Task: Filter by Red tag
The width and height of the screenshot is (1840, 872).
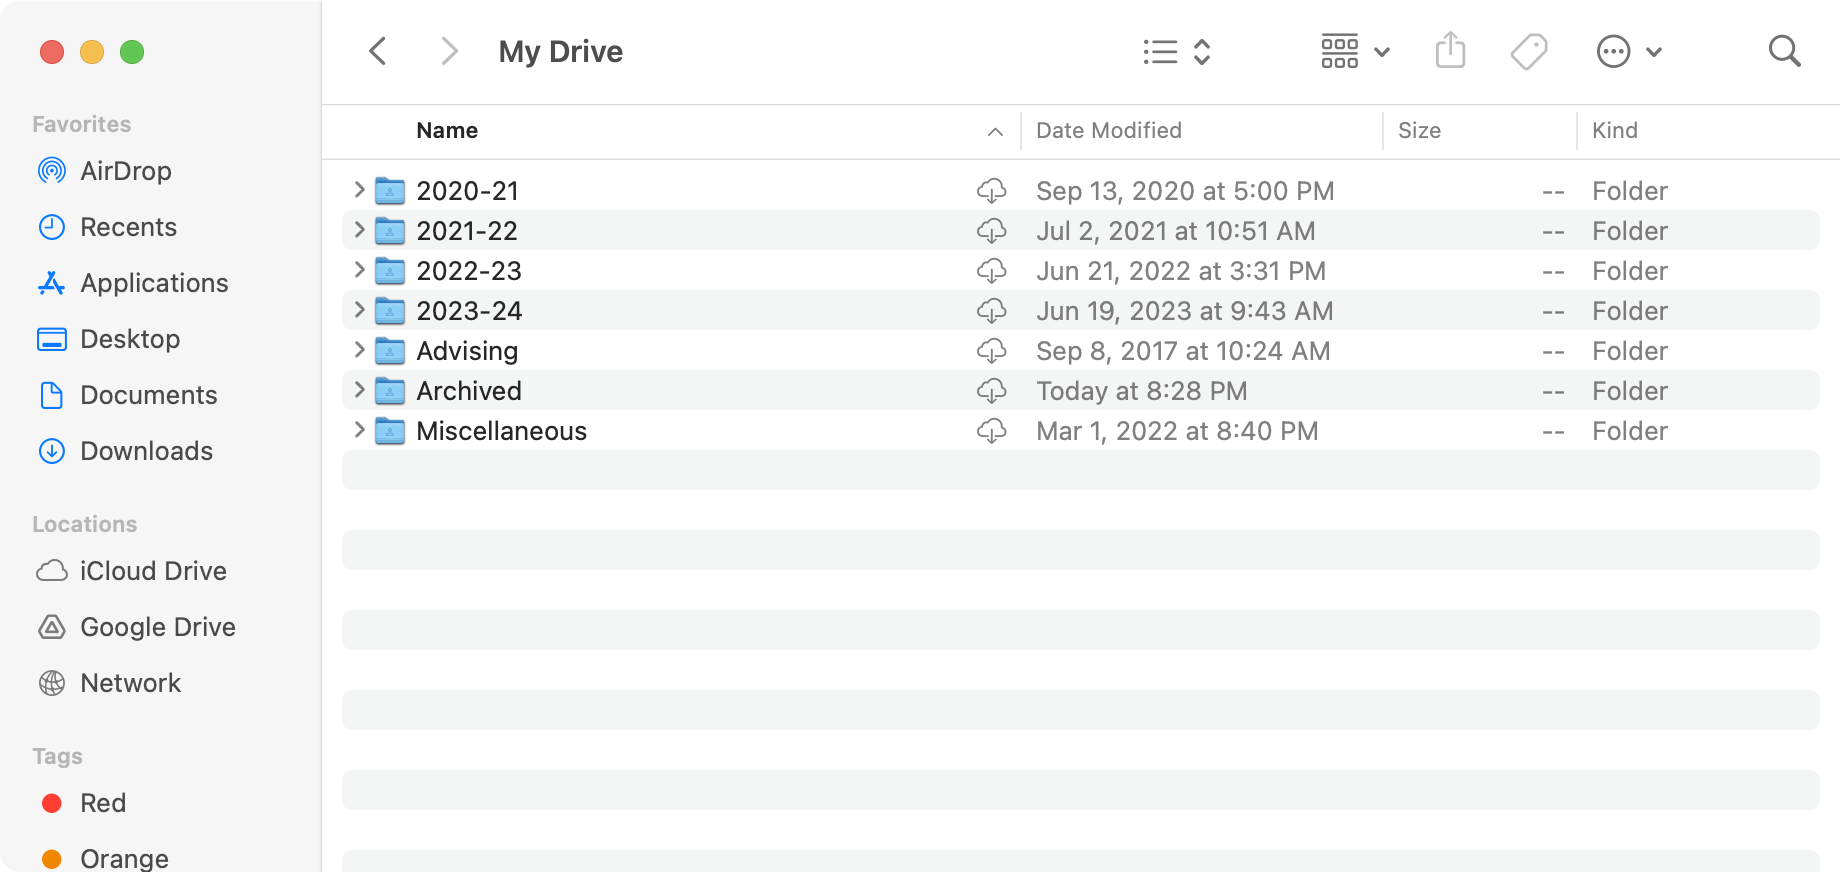Action: point(102,803)
